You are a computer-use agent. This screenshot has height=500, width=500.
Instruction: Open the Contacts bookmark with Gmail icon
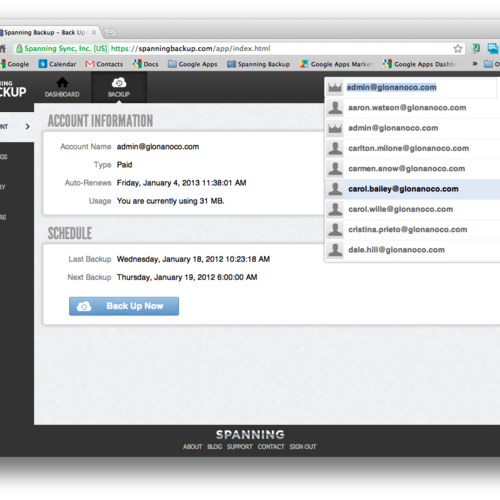(x=104, y=64)
